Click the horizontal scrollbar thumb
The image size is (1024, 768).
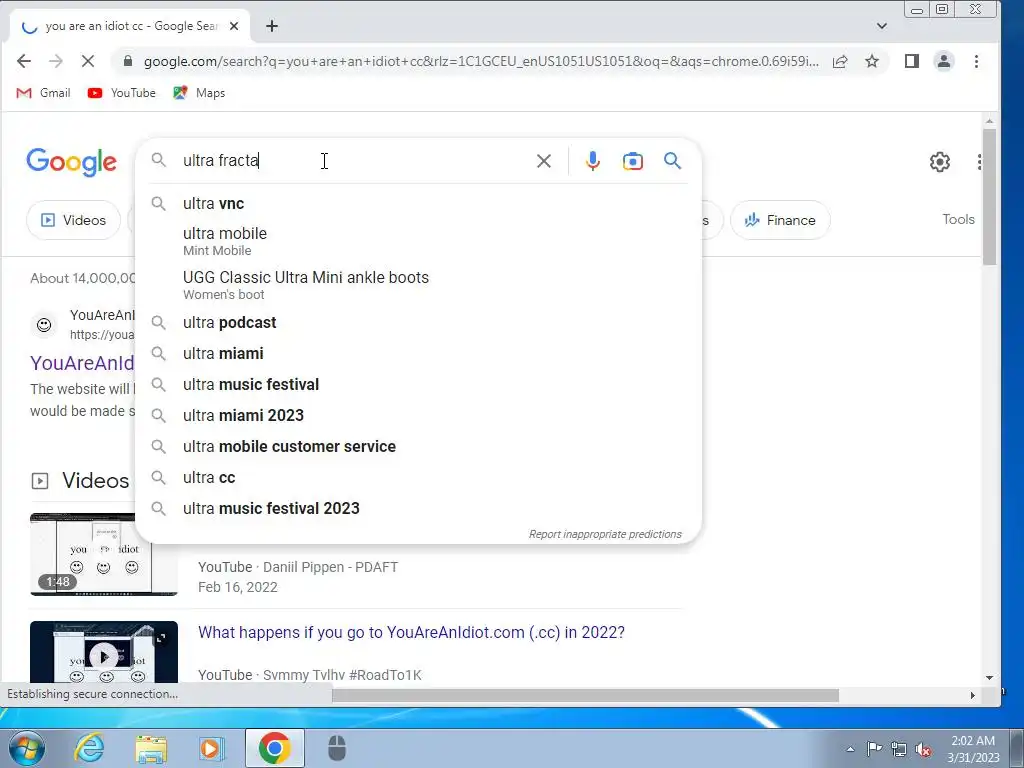[x=585, y=696]
